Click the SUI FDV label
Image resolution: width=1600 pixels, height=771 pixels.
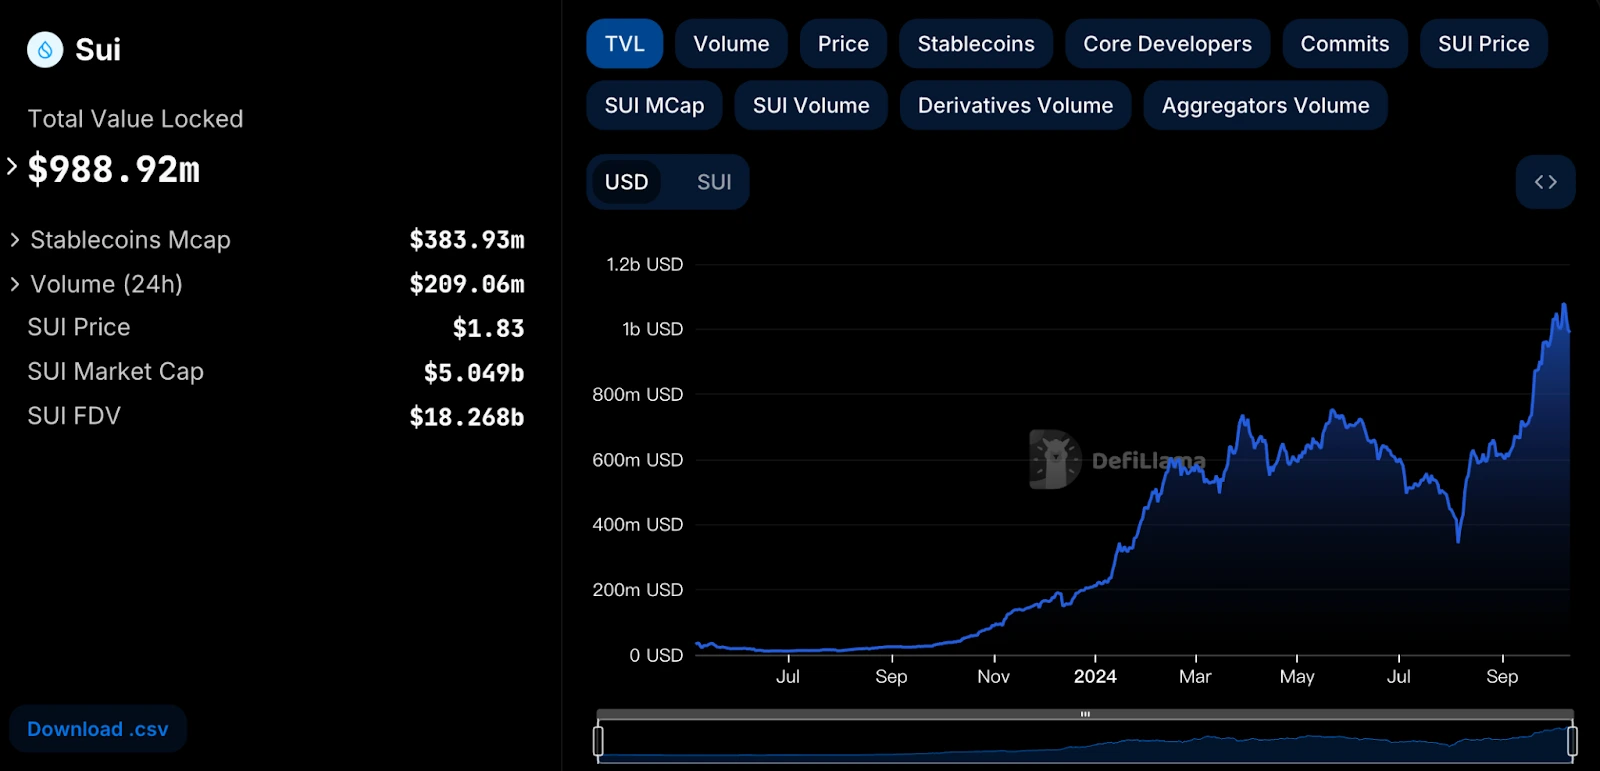click(x=74, y=416)
